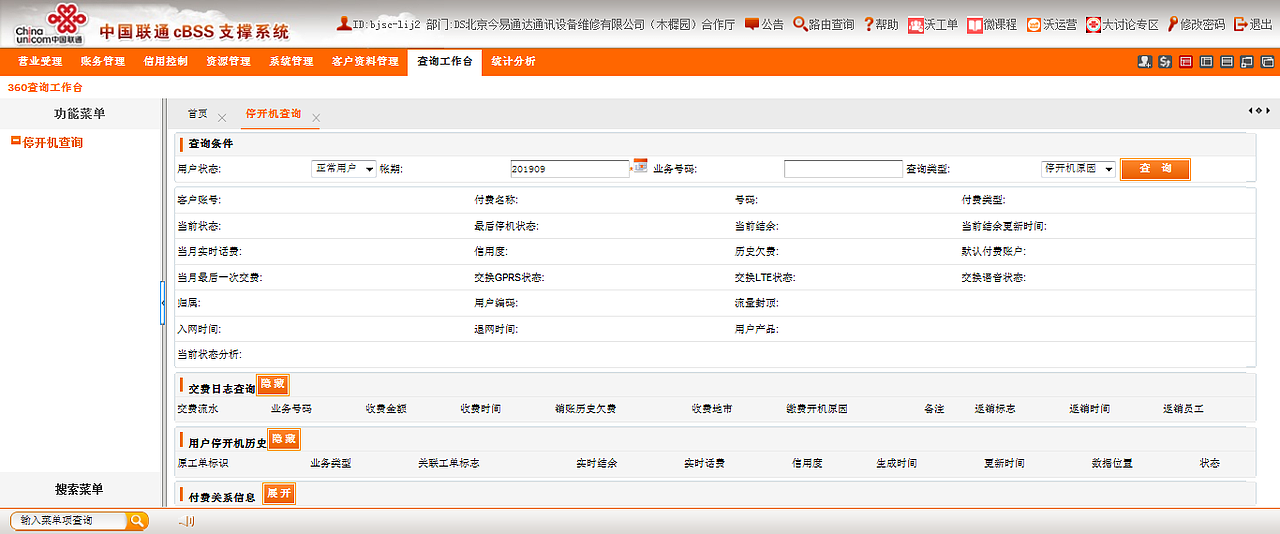The height and width of the screenshot is (534, 1280).
Task: Click the 返销员工 column header
Action: pyautogui.click(x=1183, y=409)
